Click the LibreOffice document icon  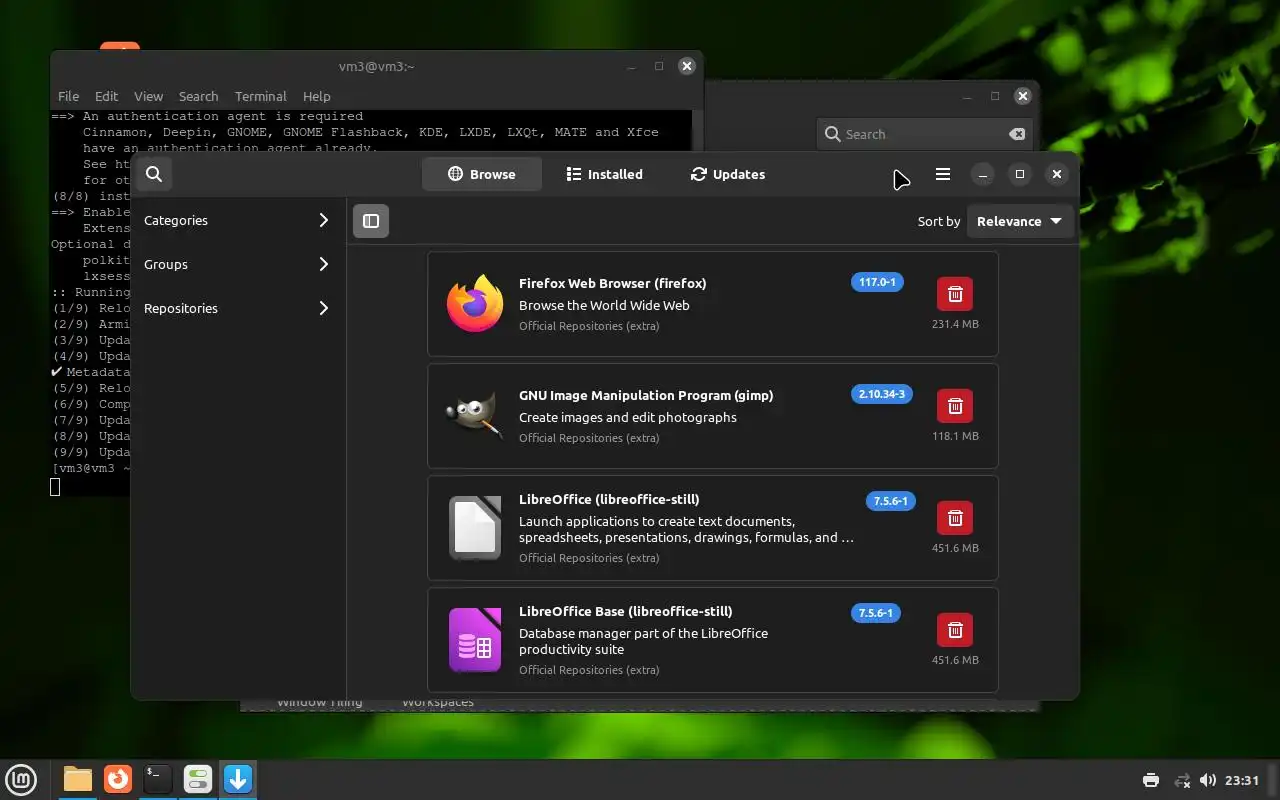475,527
